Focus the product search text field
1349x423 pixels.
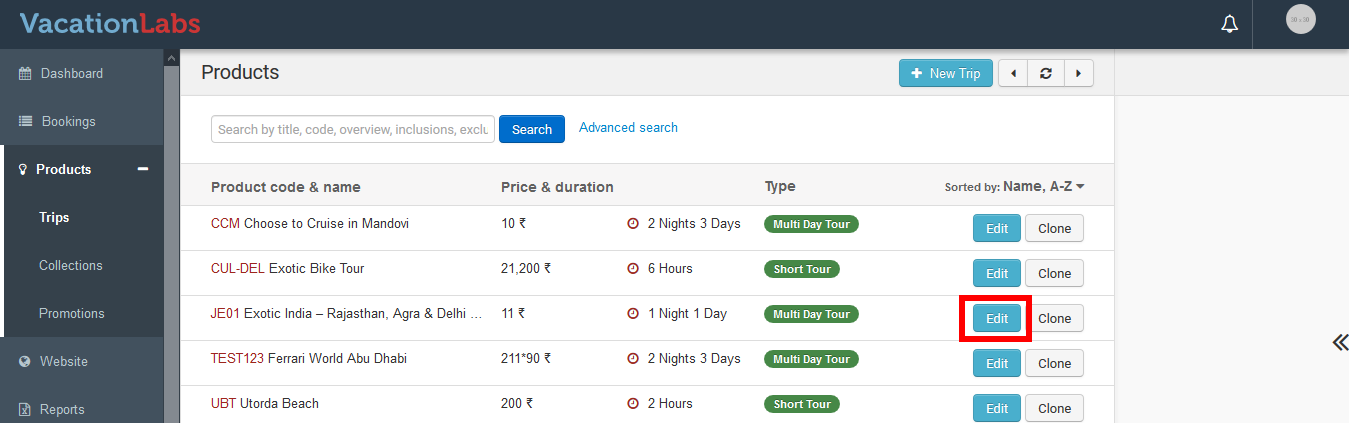[x=352, y=129]
